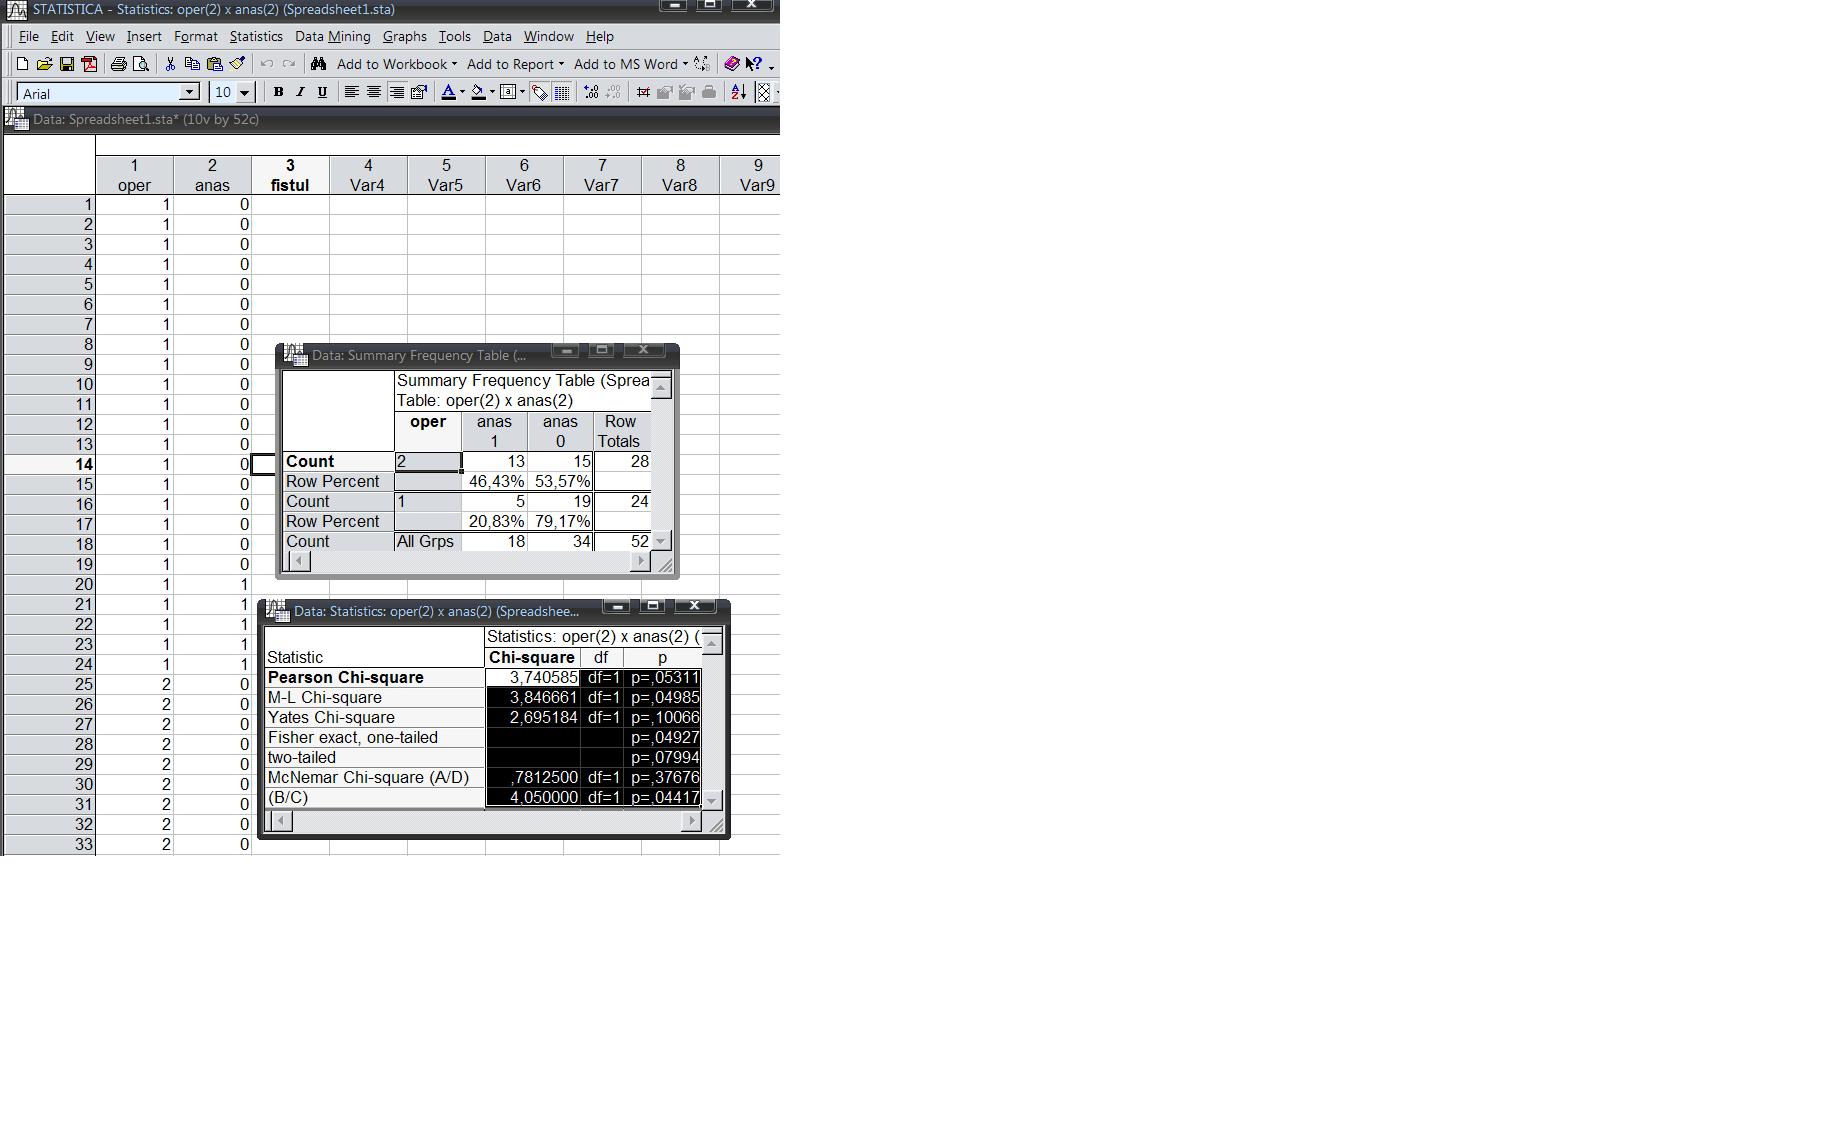This screenshot has height=1134, width=1848.
Task: Open the Graphs menu
Action: pos(404,36)
